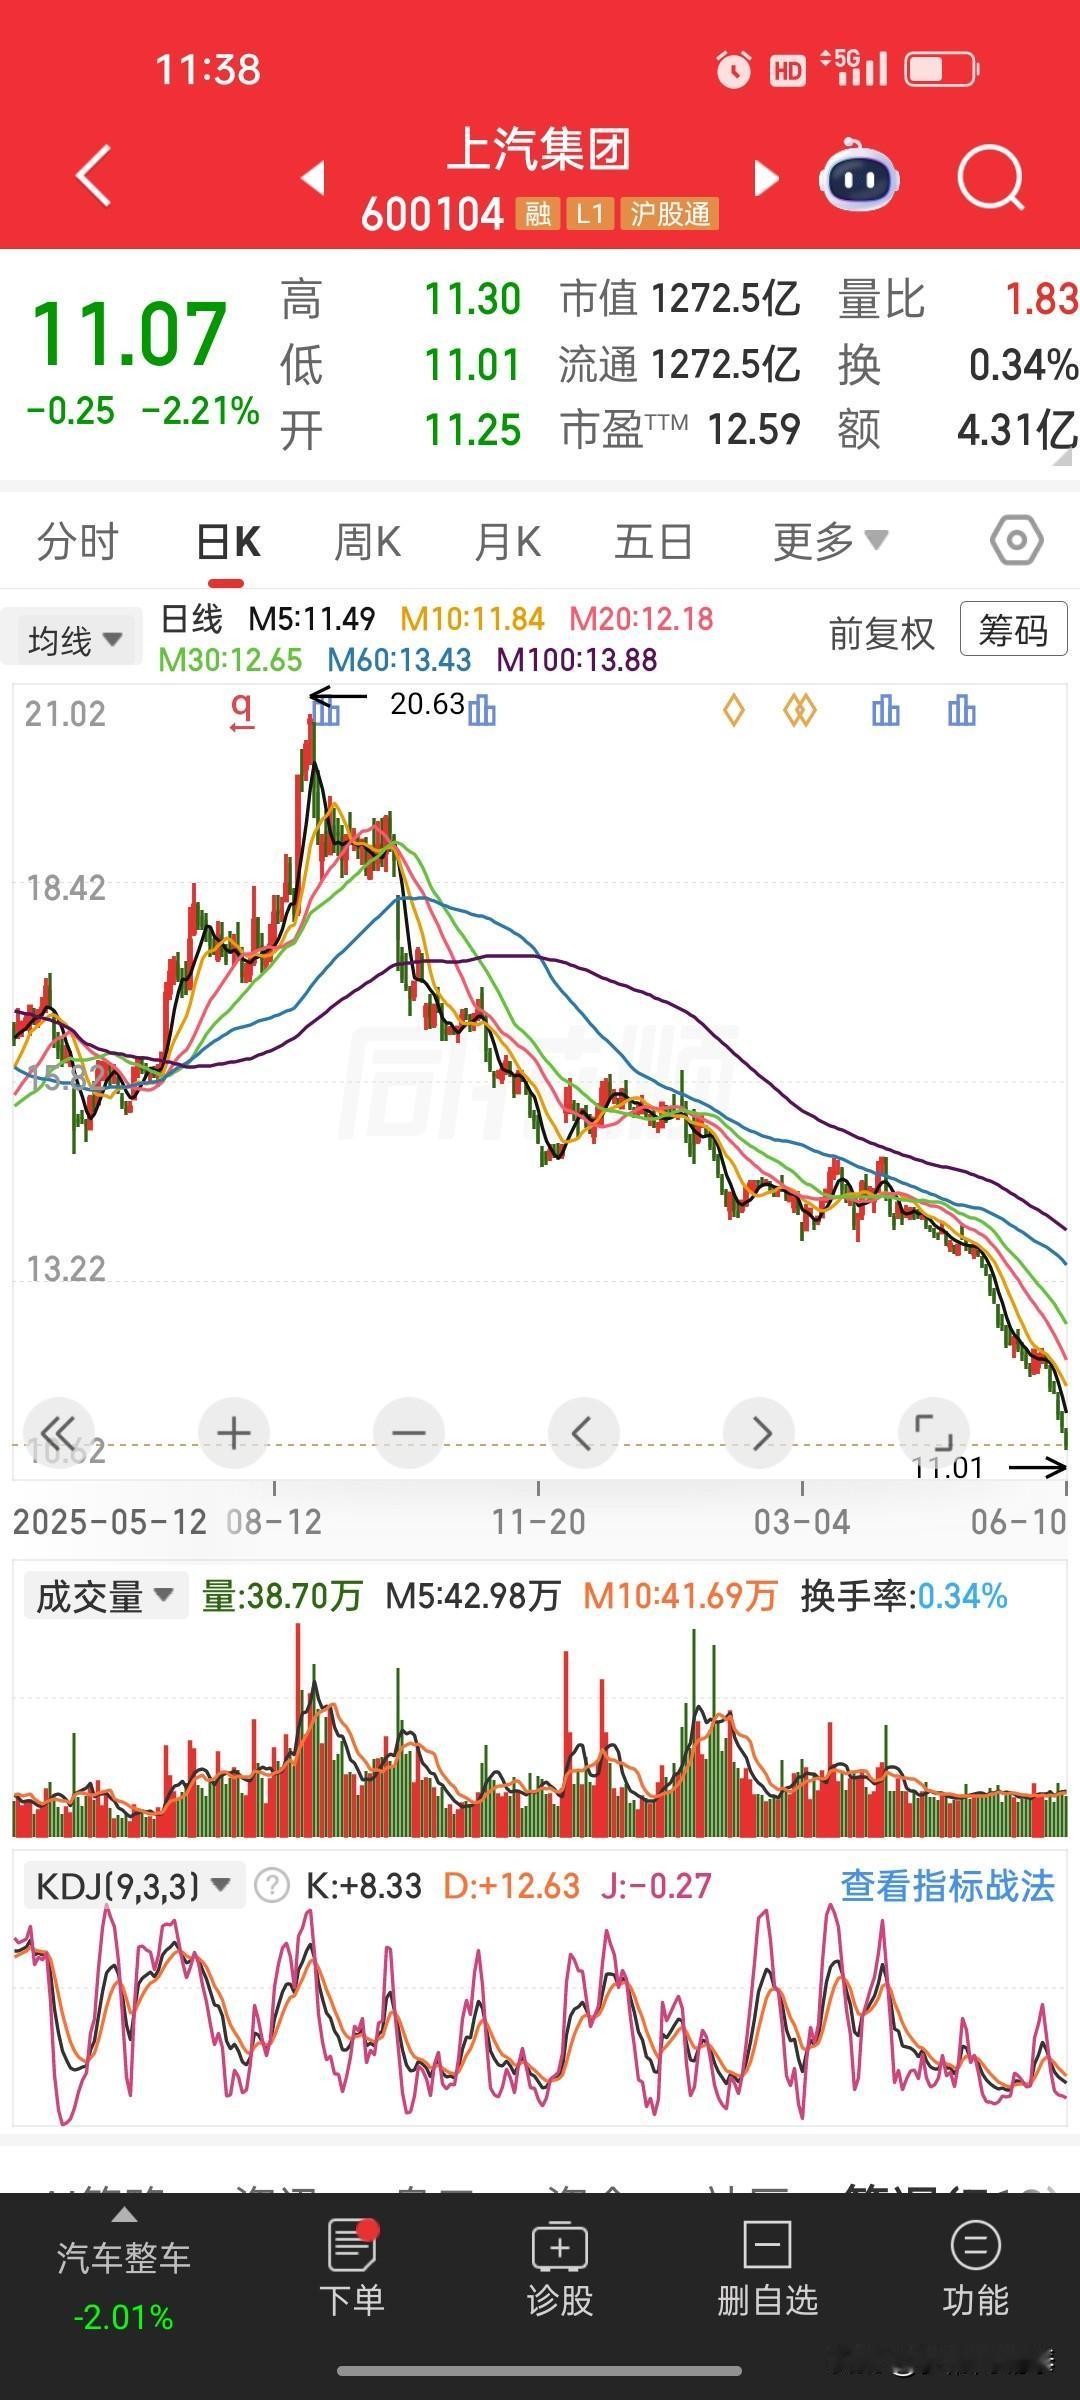The image size is (1080, 2400).
Task: Jump to earliest data double-left button
Action: click(59, 1433)
